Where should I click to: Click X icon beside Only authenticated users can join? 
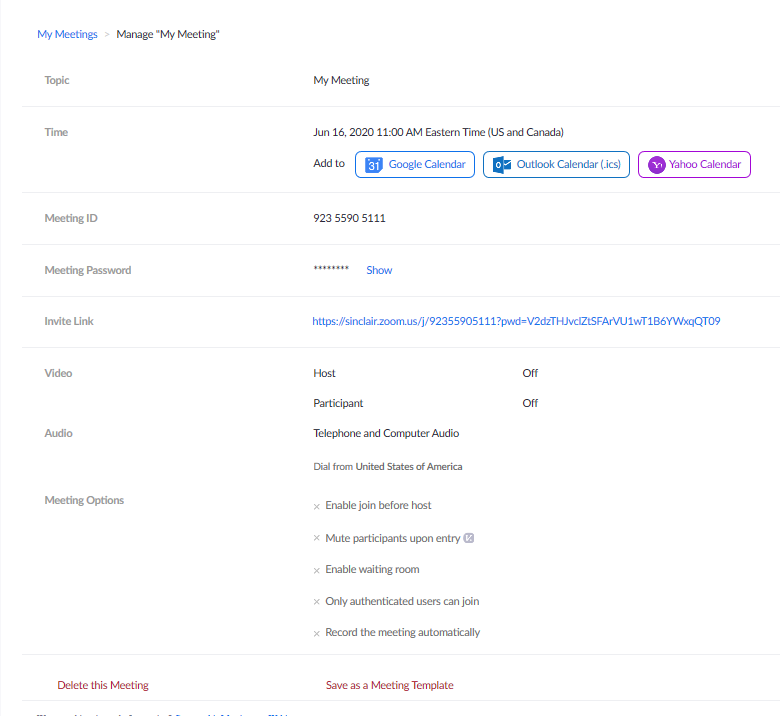[317, 603]
